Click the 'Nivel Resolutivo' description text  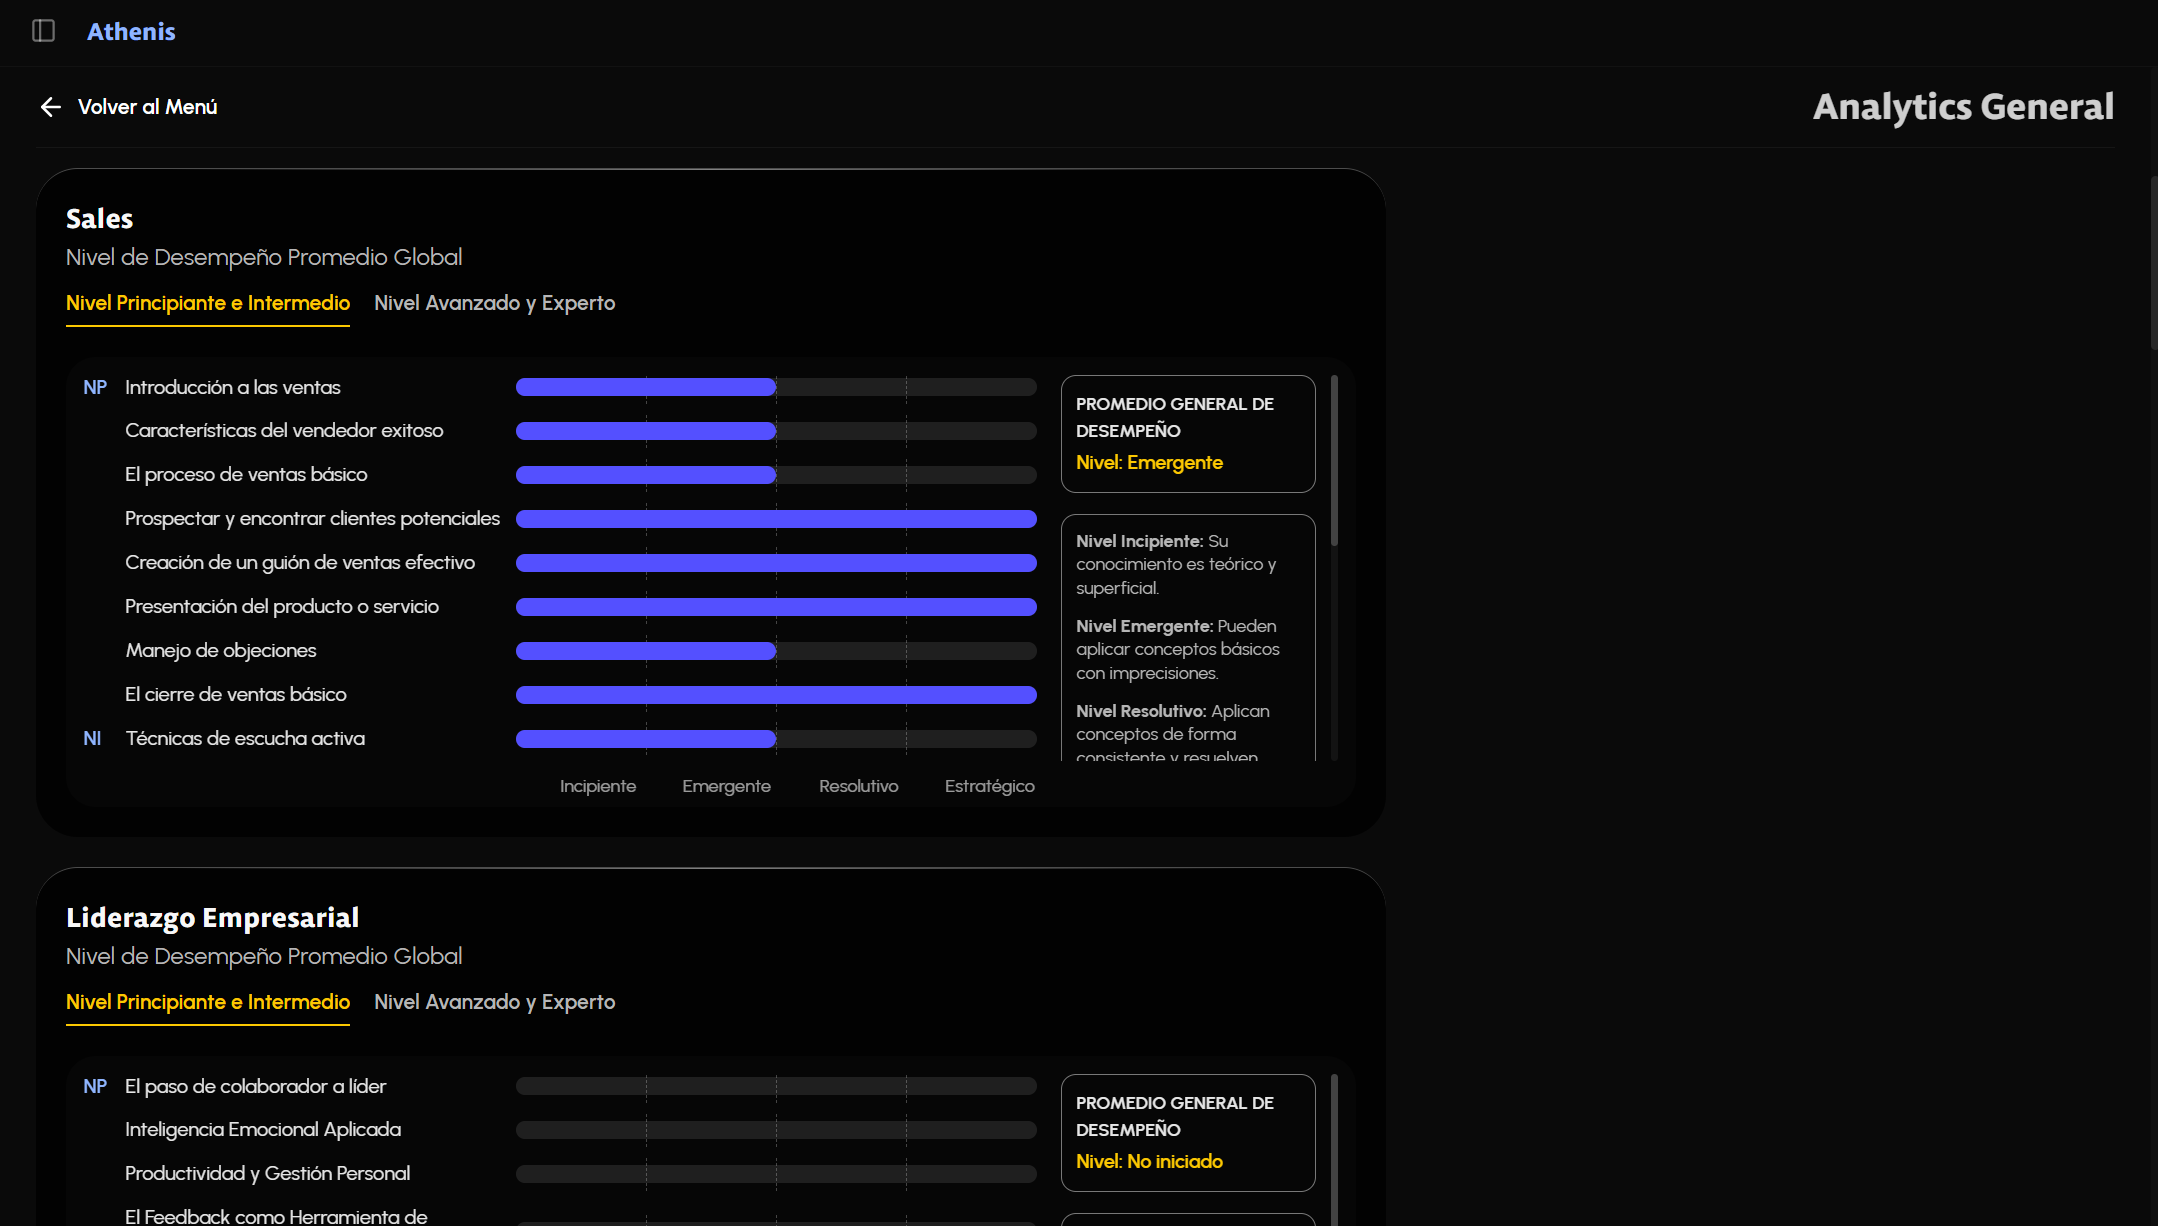pos(1173,734)
